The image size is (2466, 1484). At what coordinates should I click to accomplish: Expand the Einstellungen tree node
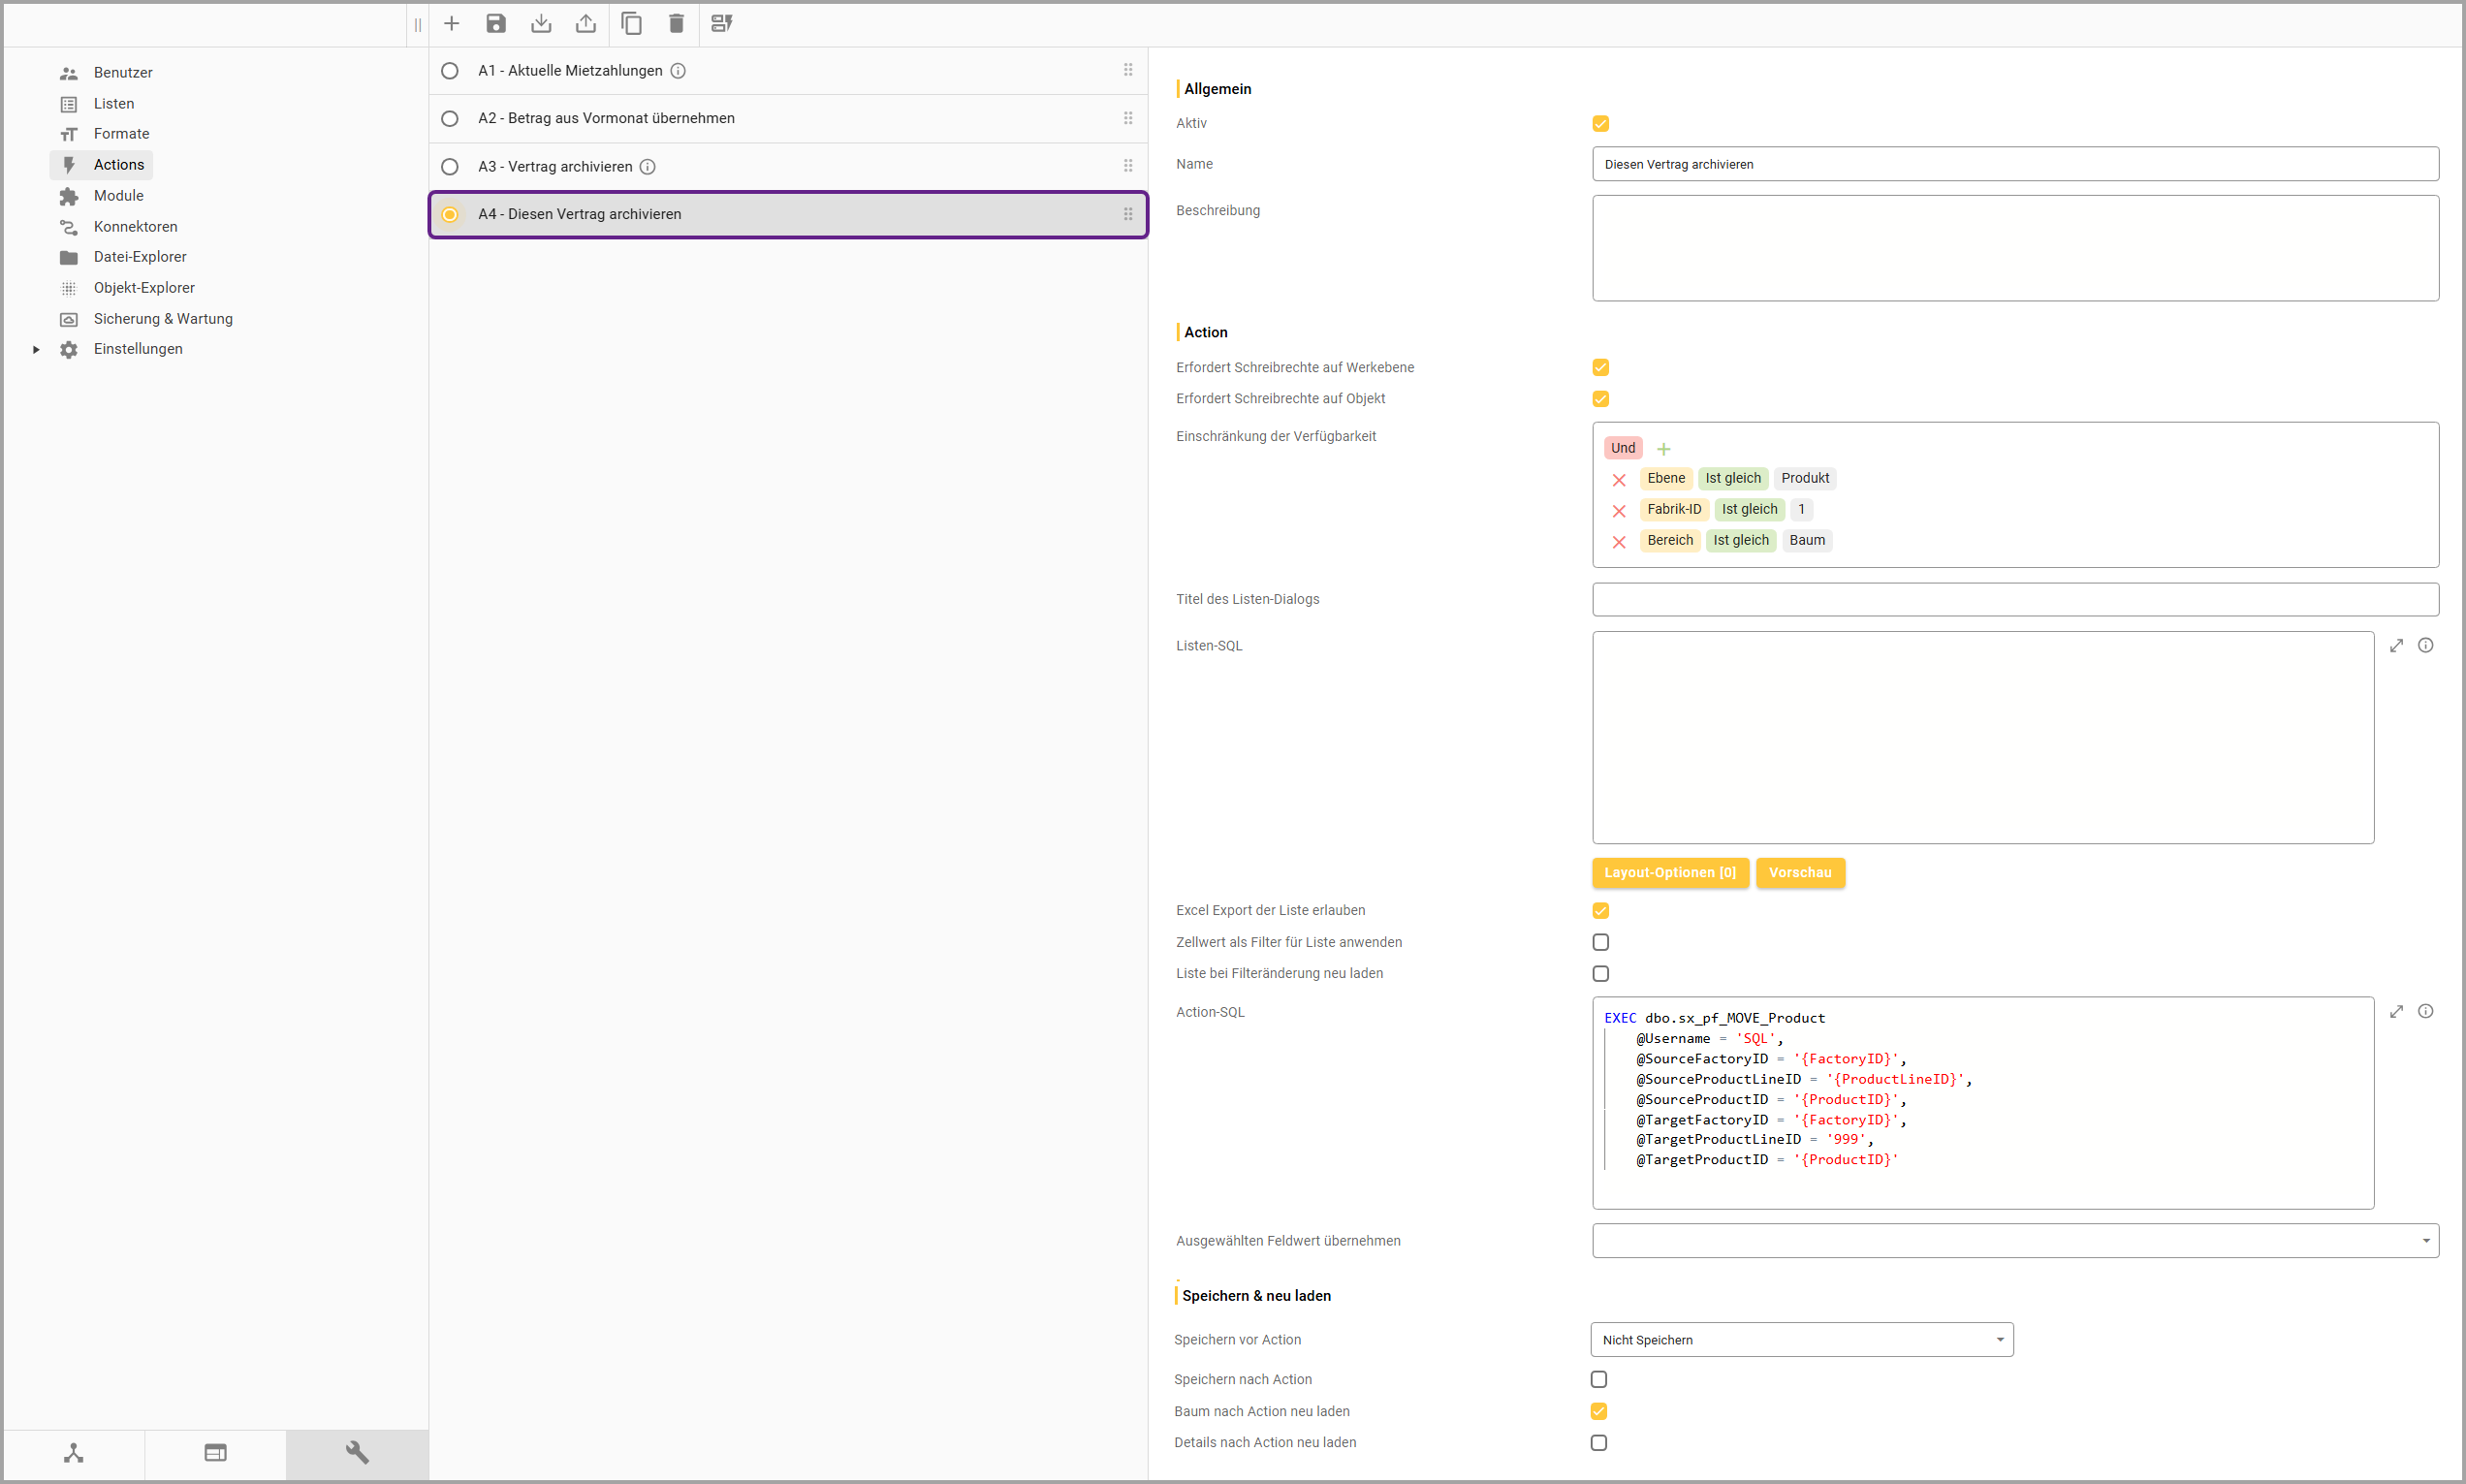(36, 350)
